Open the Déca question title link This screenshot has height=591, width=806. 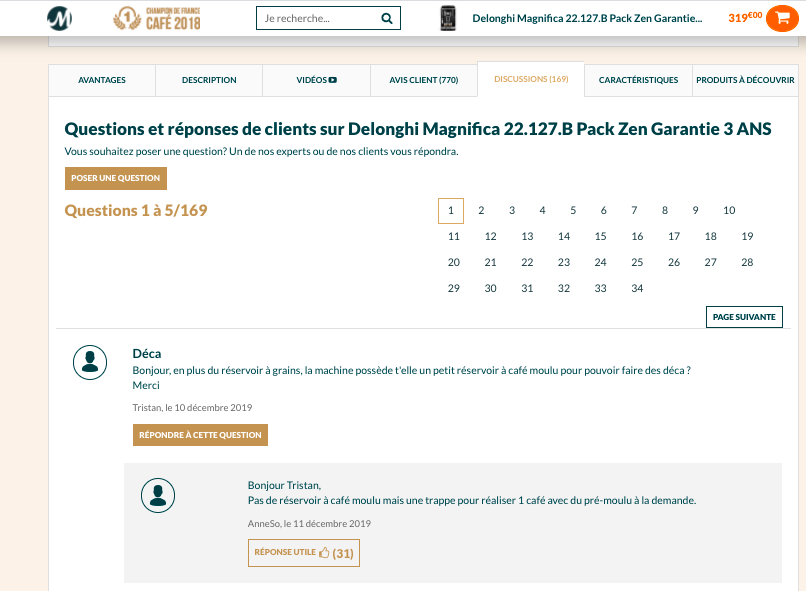148,352
